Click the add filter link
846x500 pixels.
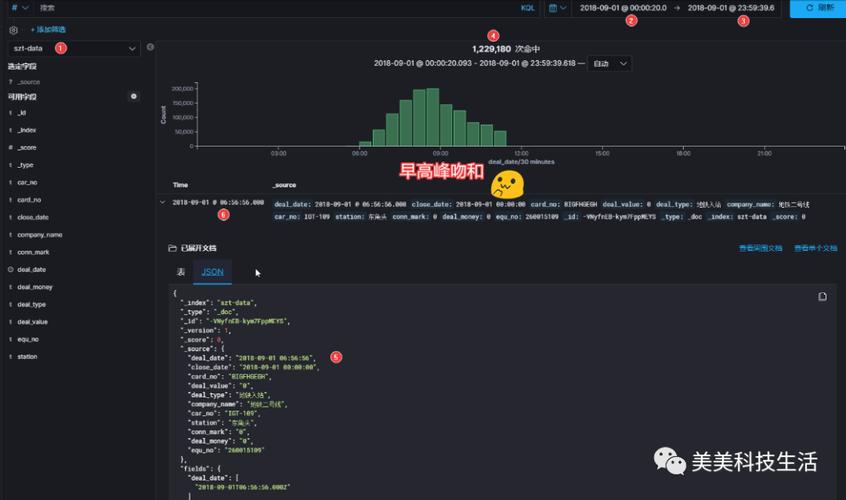point(49,30)
